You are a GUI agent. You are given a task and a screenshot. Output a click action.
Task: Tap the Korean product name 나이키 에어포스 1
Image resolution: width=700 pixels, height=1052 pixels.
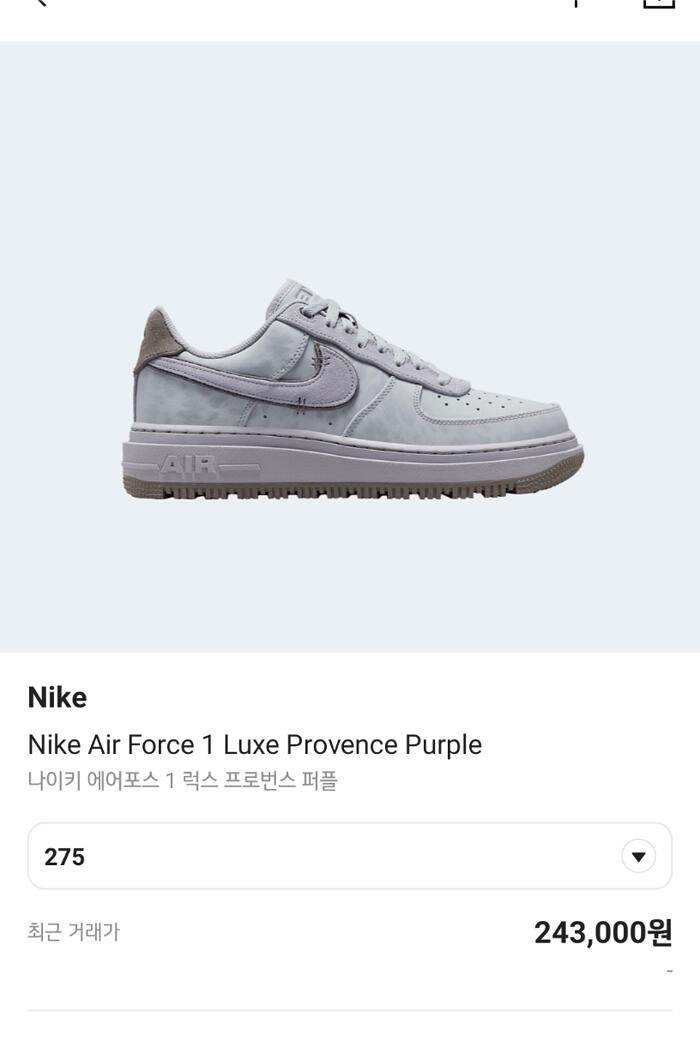[182, 781]
